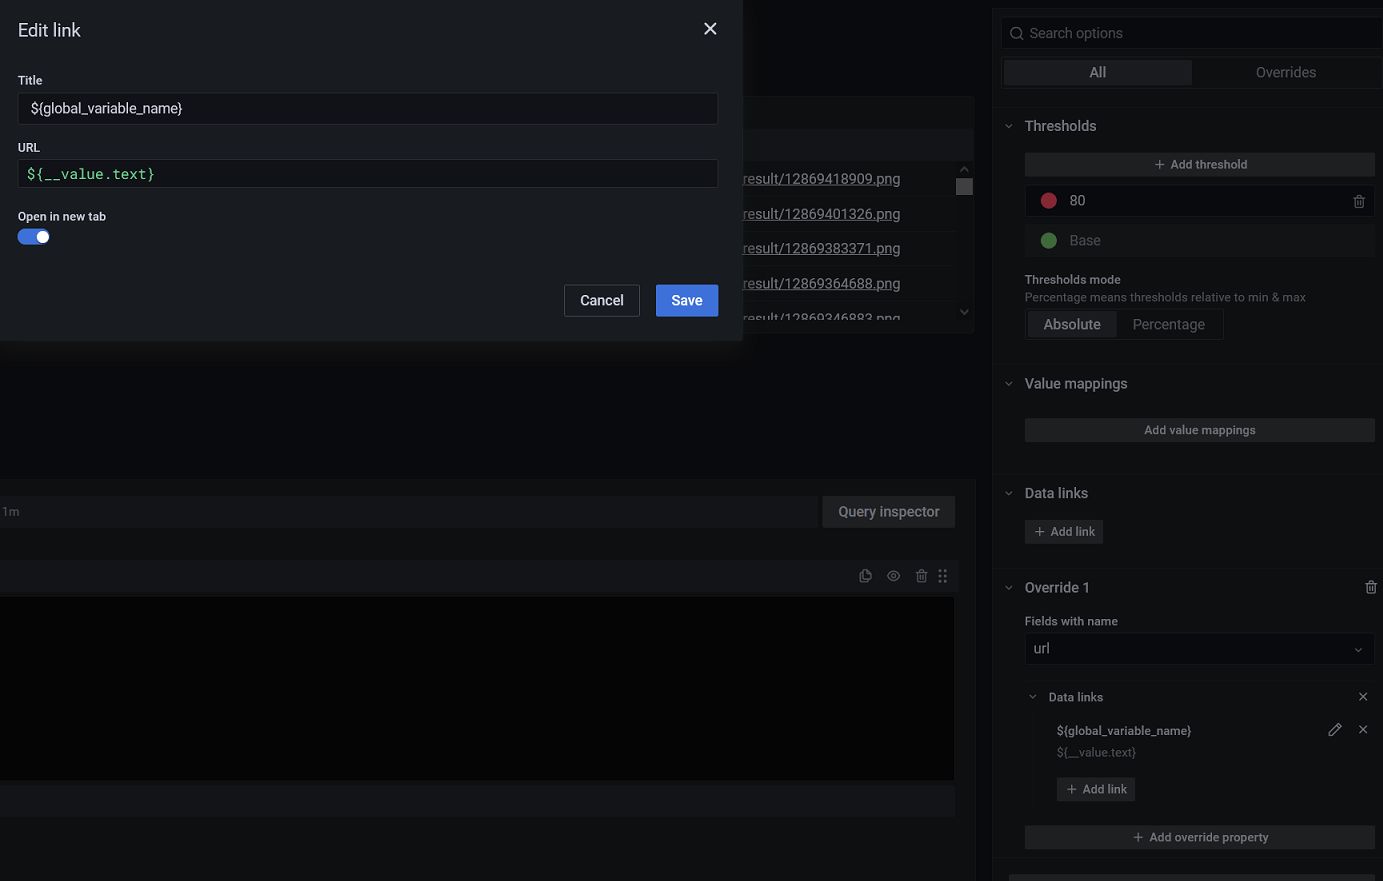This screenshot has width=1383, height=881.
Task: Open green Base threshold color swatch
Action: [x=1049, y=241]
